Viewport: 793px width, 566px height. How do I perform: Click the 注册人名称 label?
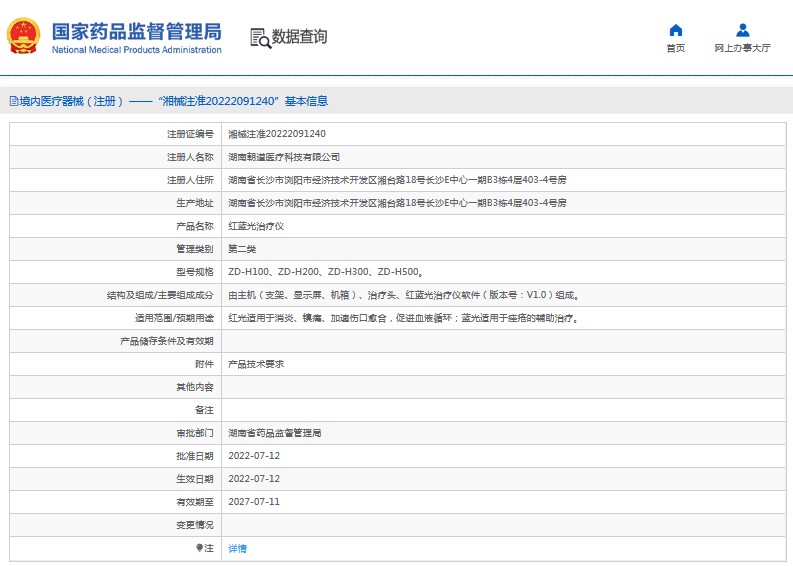coord(190,157)
